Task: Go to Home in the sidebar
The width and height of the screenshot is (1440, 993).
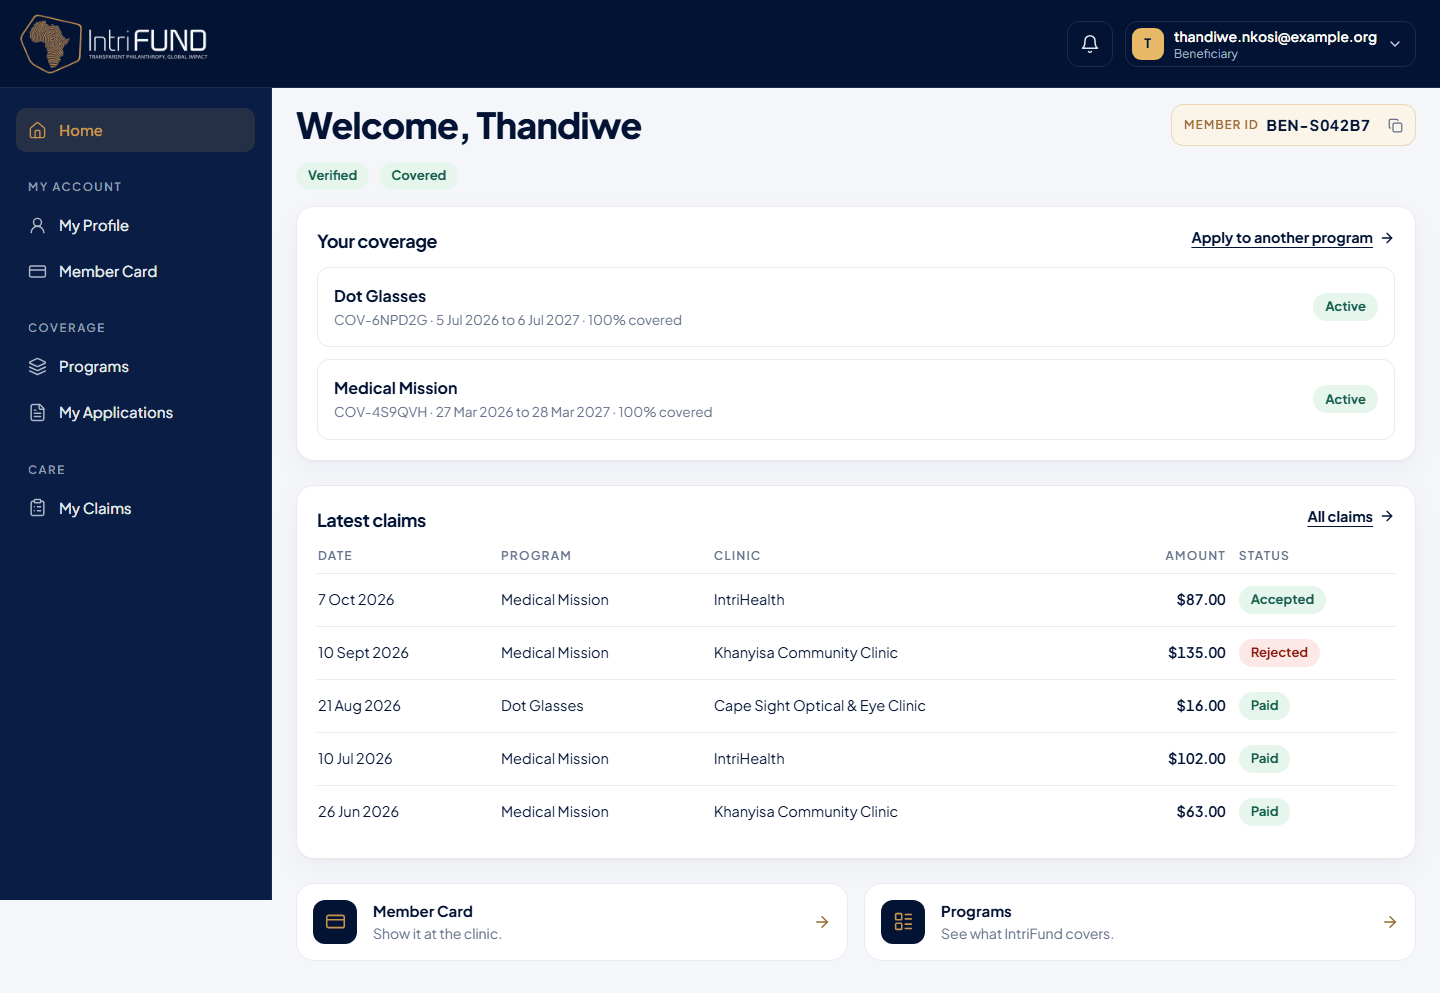Action: (136, 130)
